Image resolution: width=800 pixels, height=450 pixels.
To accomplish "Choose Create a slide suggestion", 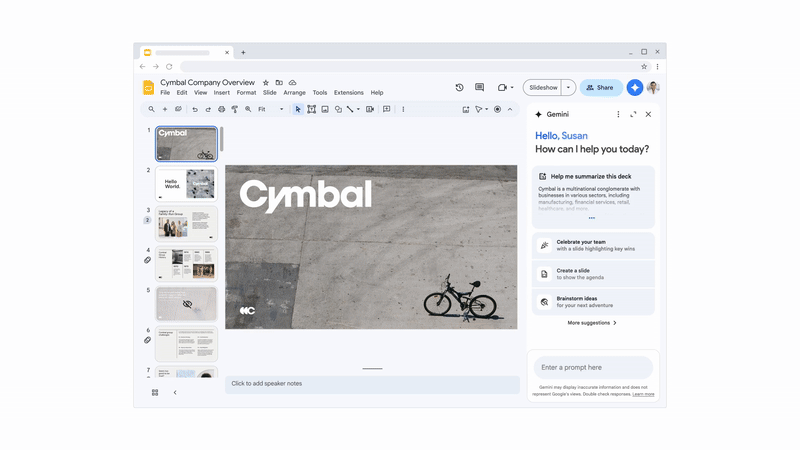I will pos(593,274).
